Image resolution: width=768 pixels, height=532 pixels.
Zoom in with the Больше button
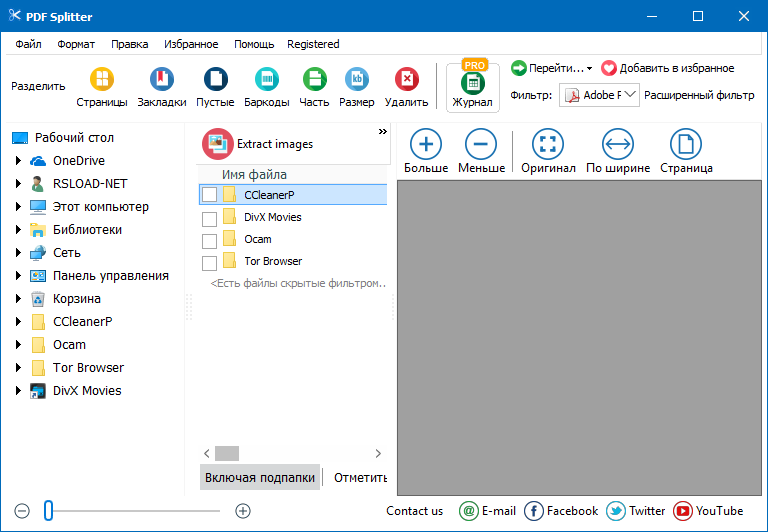[426, 145]
